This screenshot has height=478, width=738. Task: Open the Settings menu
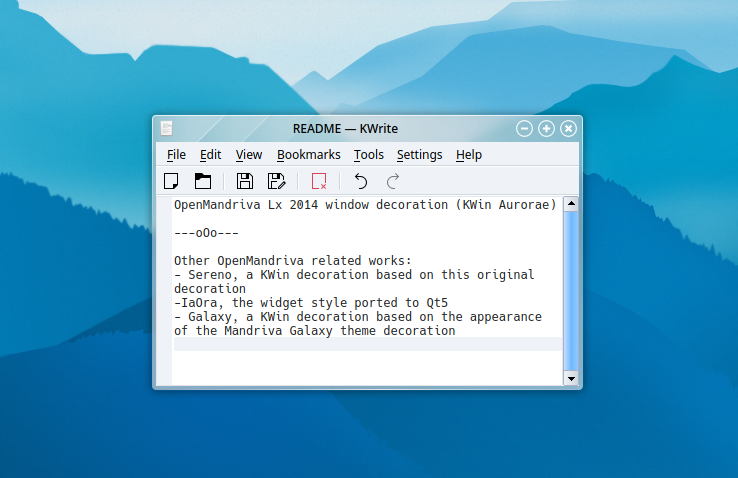click(419, 155)
